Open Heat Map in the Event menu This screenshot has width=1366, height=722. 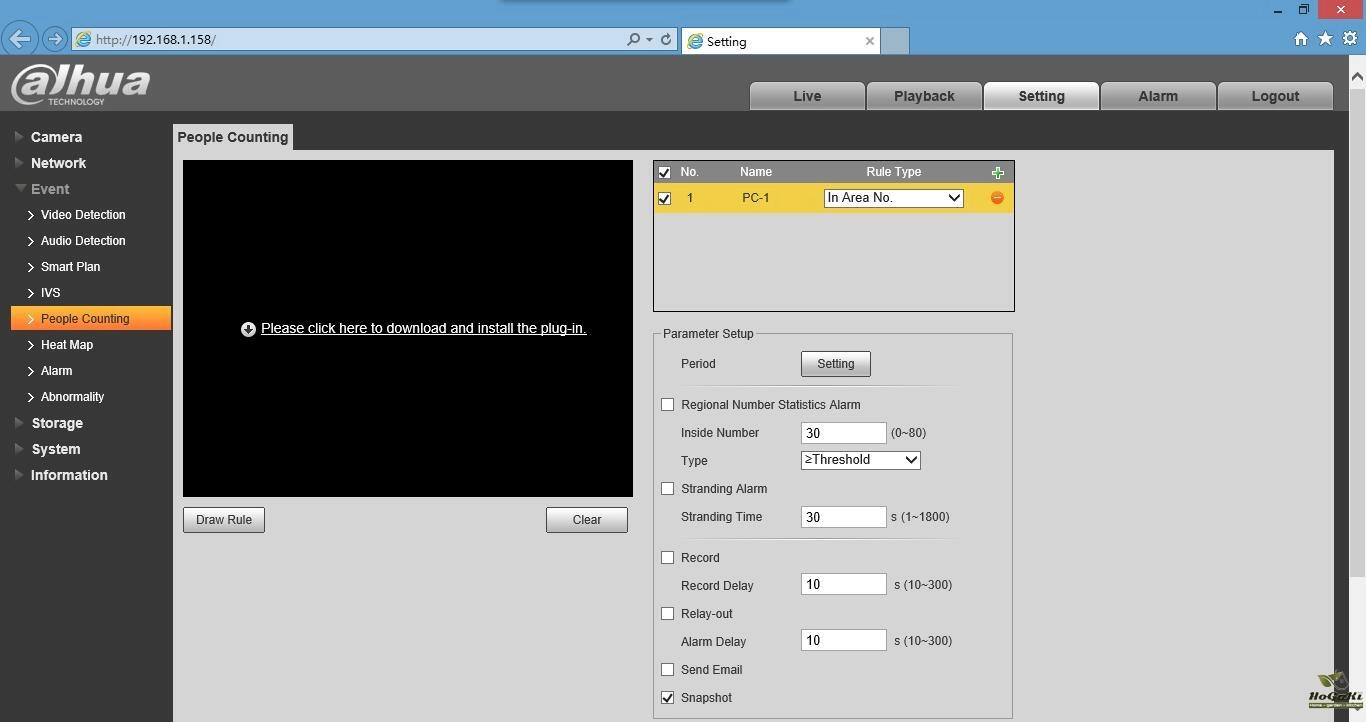pyautogui.click(x=67, y=345)
